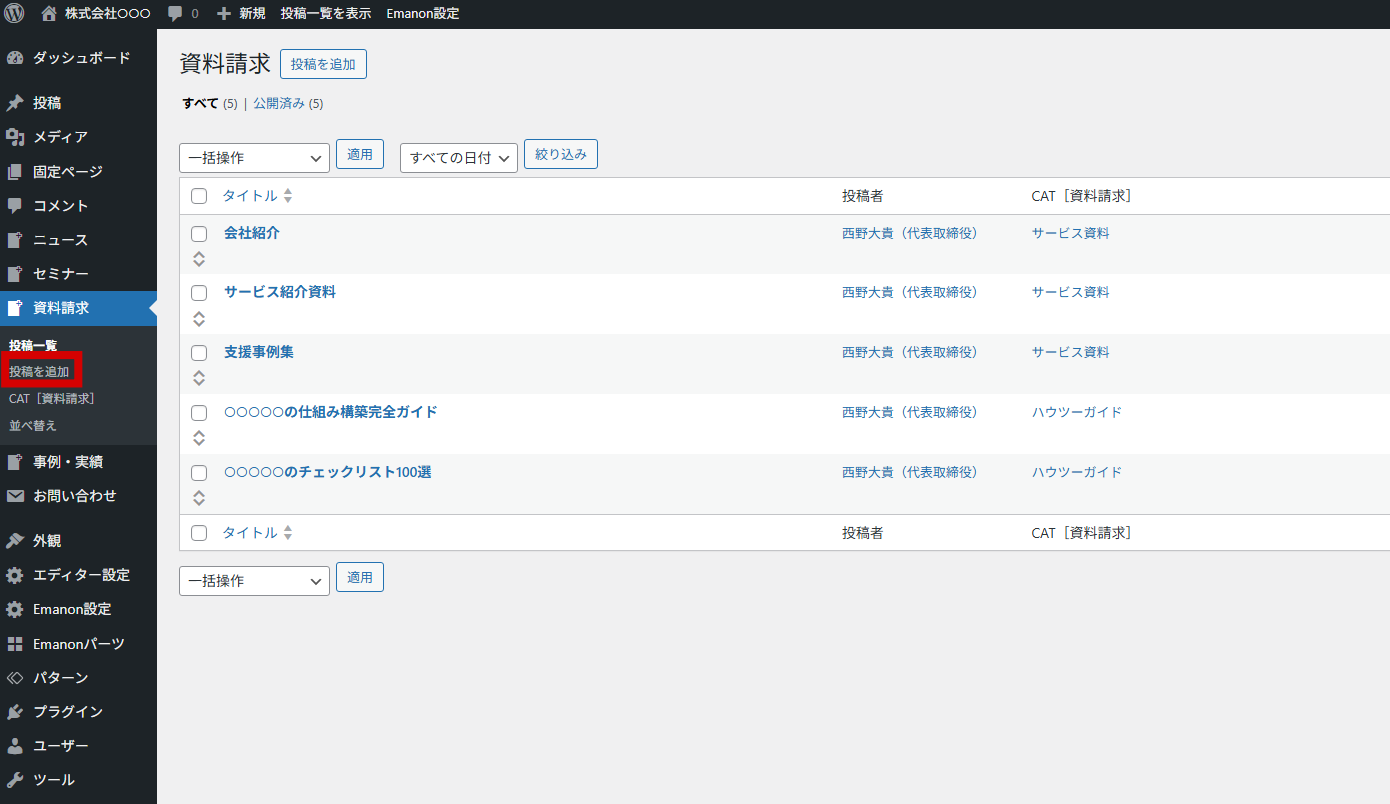Expand row details under ○○○○○の仕組み構築完全ガイド

(x=199, y=438)
